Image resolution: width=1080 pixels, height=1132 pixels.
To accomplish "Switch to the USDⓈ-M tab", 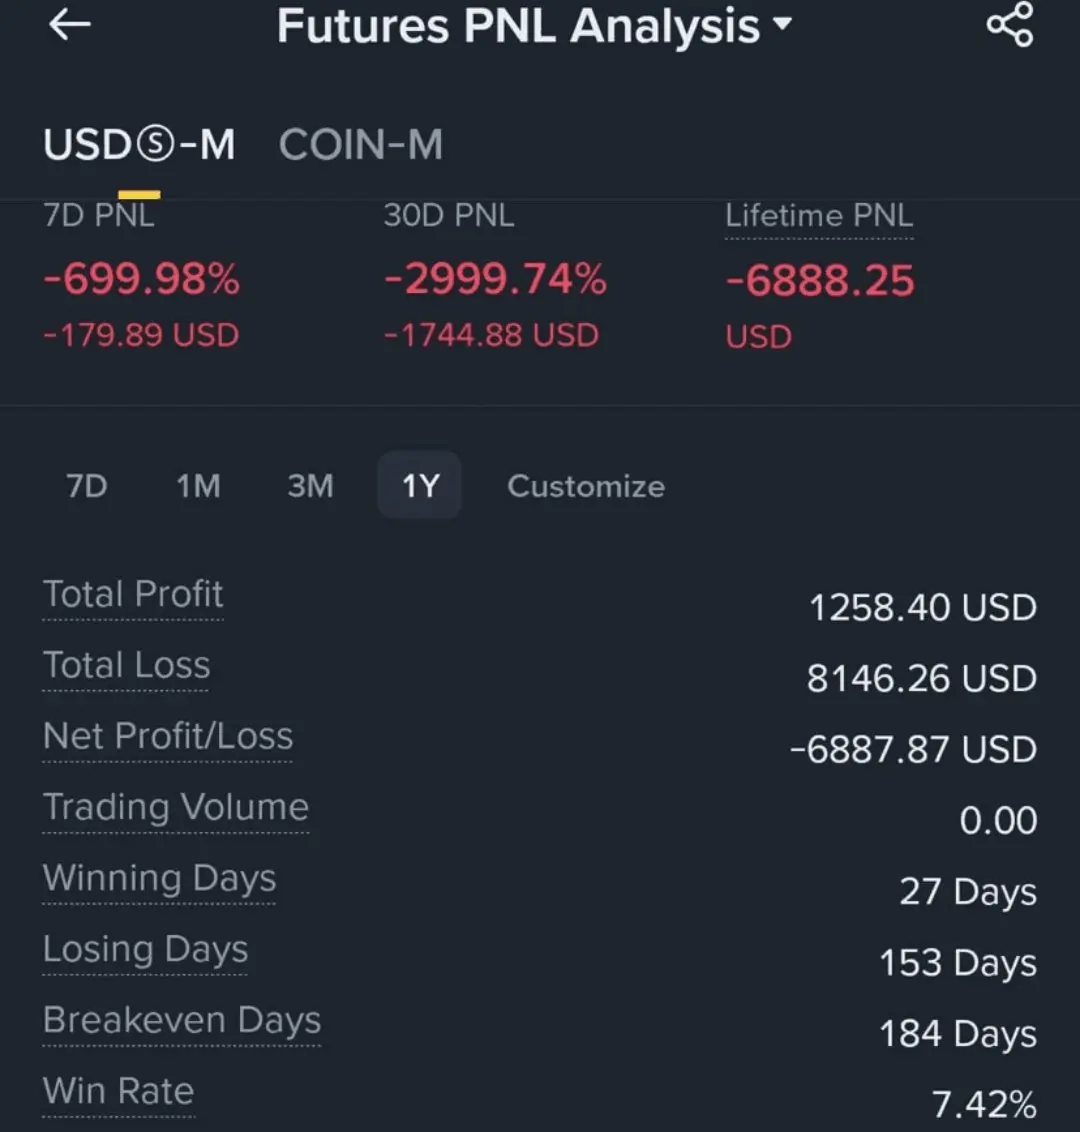I will [x=139, y=146].
